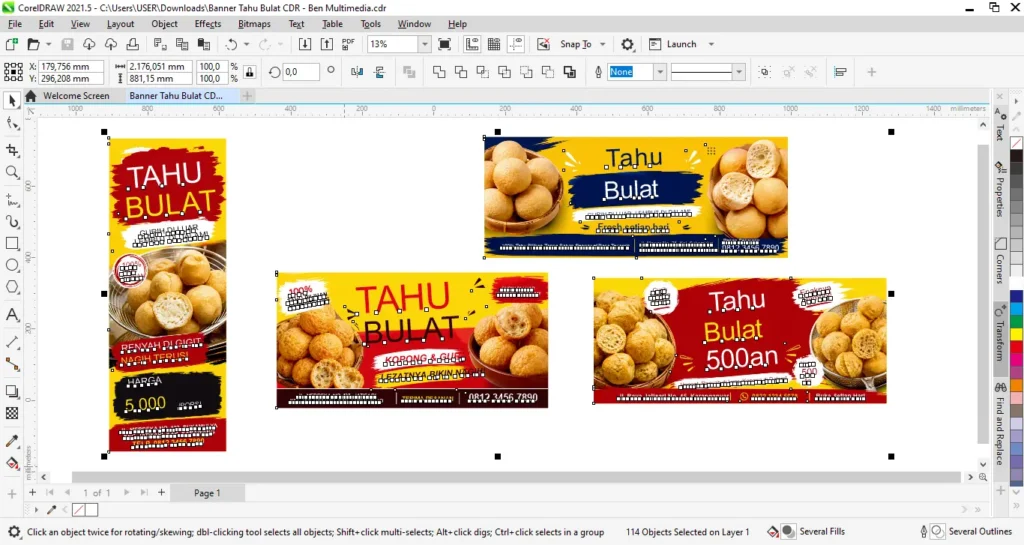
Task: Click the Mirror horizontally icon
Action: pos(357,72)
